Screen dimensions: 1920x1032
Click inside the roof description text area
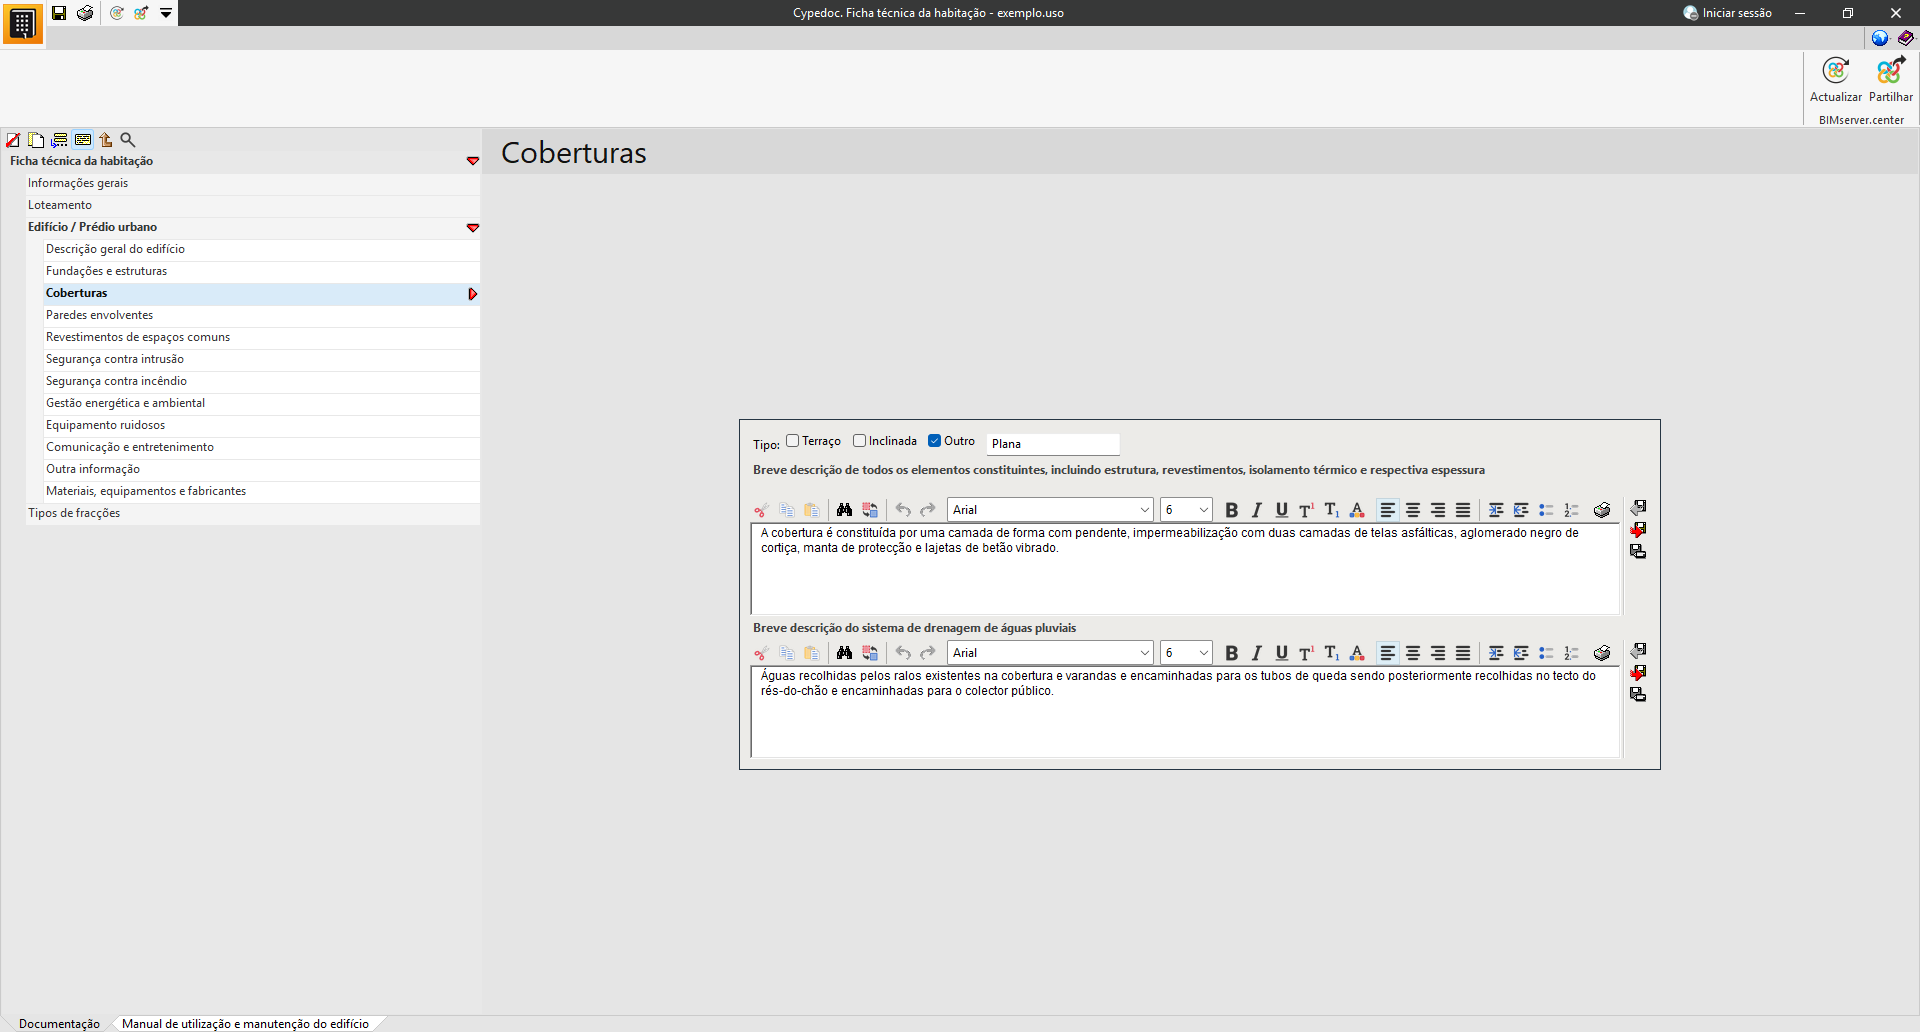1185,569
